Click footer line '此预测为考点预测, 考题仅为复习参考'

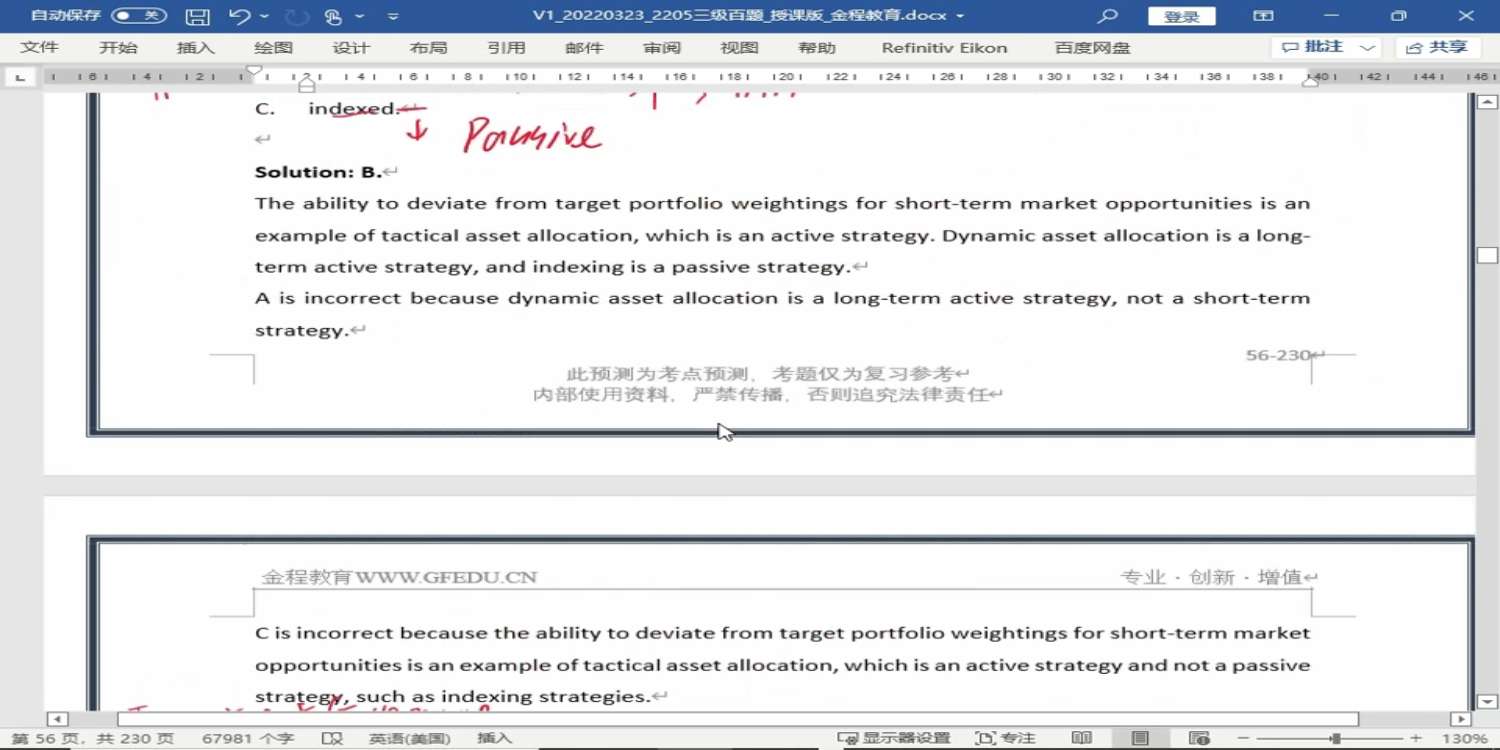pos(760,374)
